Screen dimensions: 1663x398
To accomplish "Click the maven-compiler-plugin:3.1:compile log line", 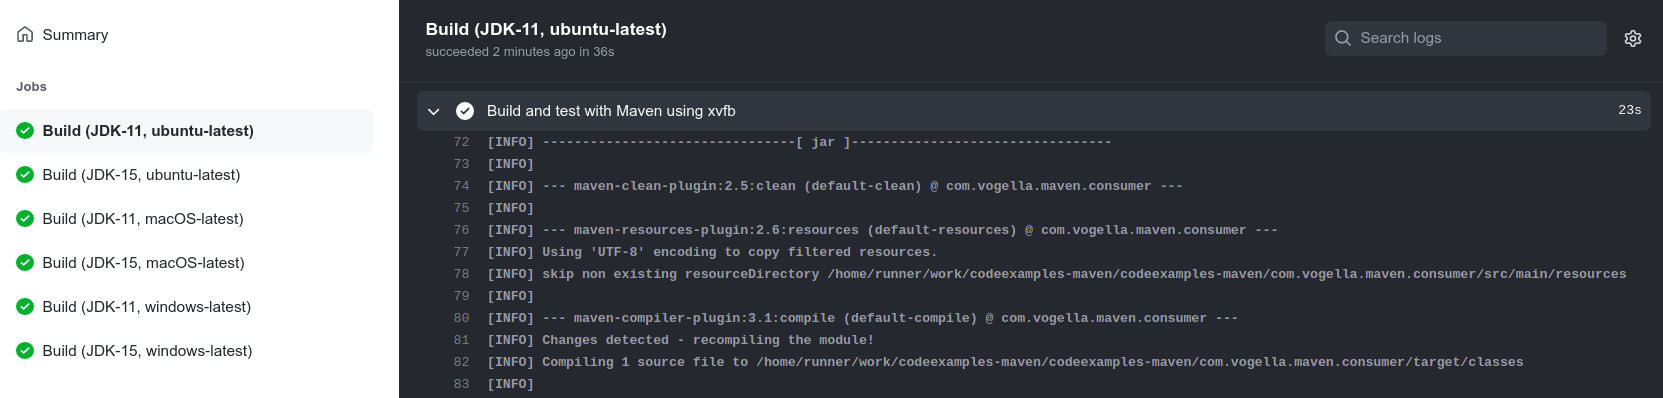I will [862, 318].
